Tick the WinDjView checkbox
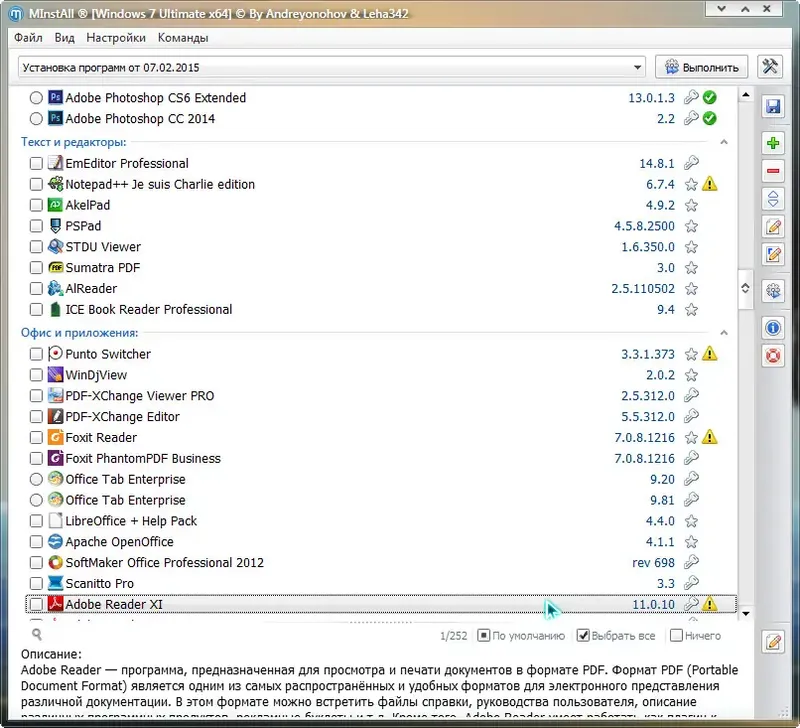This screenshot has height=728, width=800. [36, 374]
